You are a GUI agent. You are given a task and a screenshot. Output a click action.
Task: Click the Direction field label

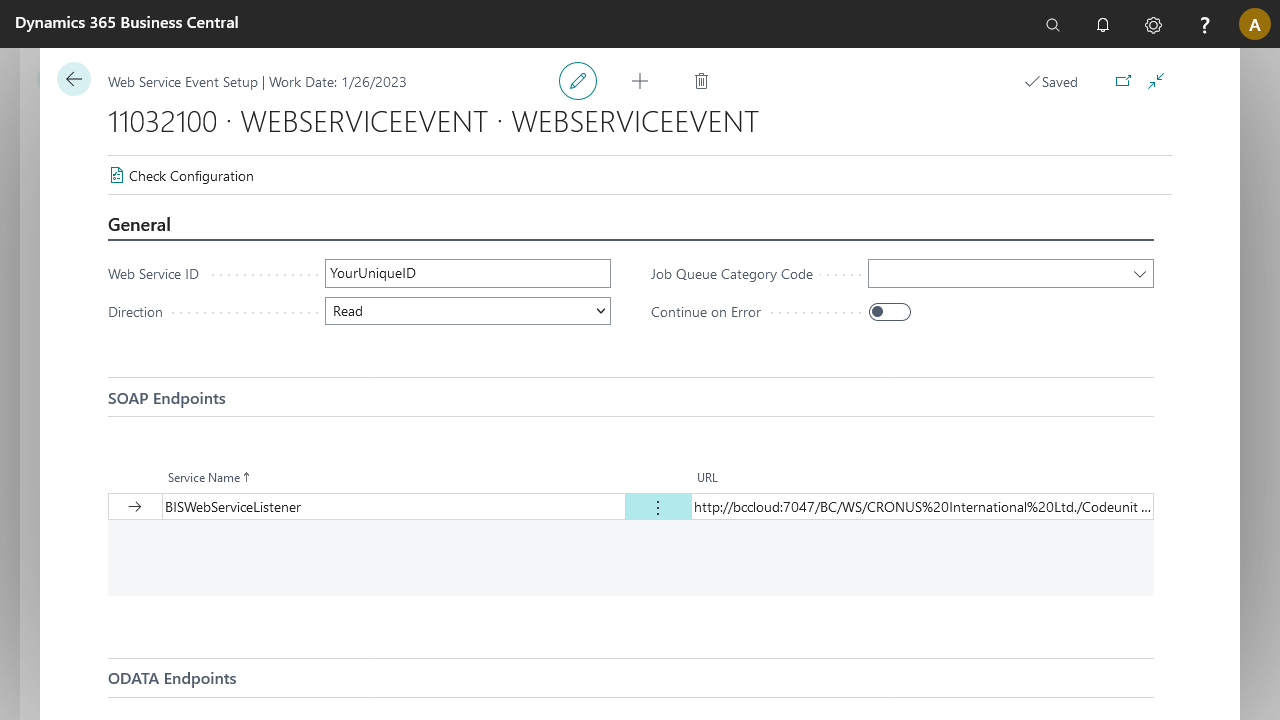135,312
